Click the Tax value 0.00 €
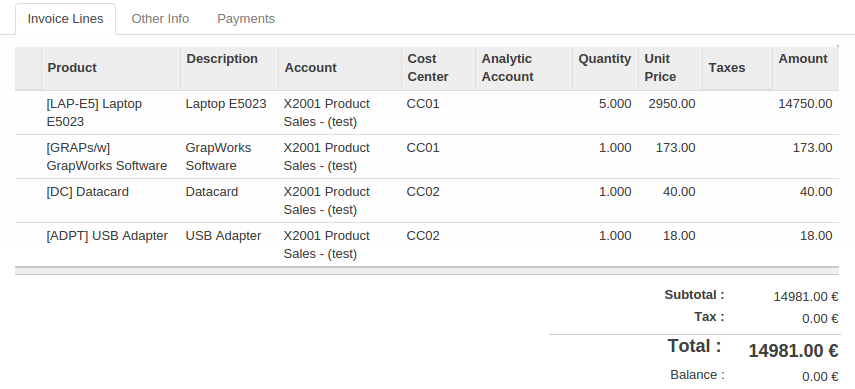Viewport: 855px width, 389px height. pyautogui.click(x=820, y=319)
